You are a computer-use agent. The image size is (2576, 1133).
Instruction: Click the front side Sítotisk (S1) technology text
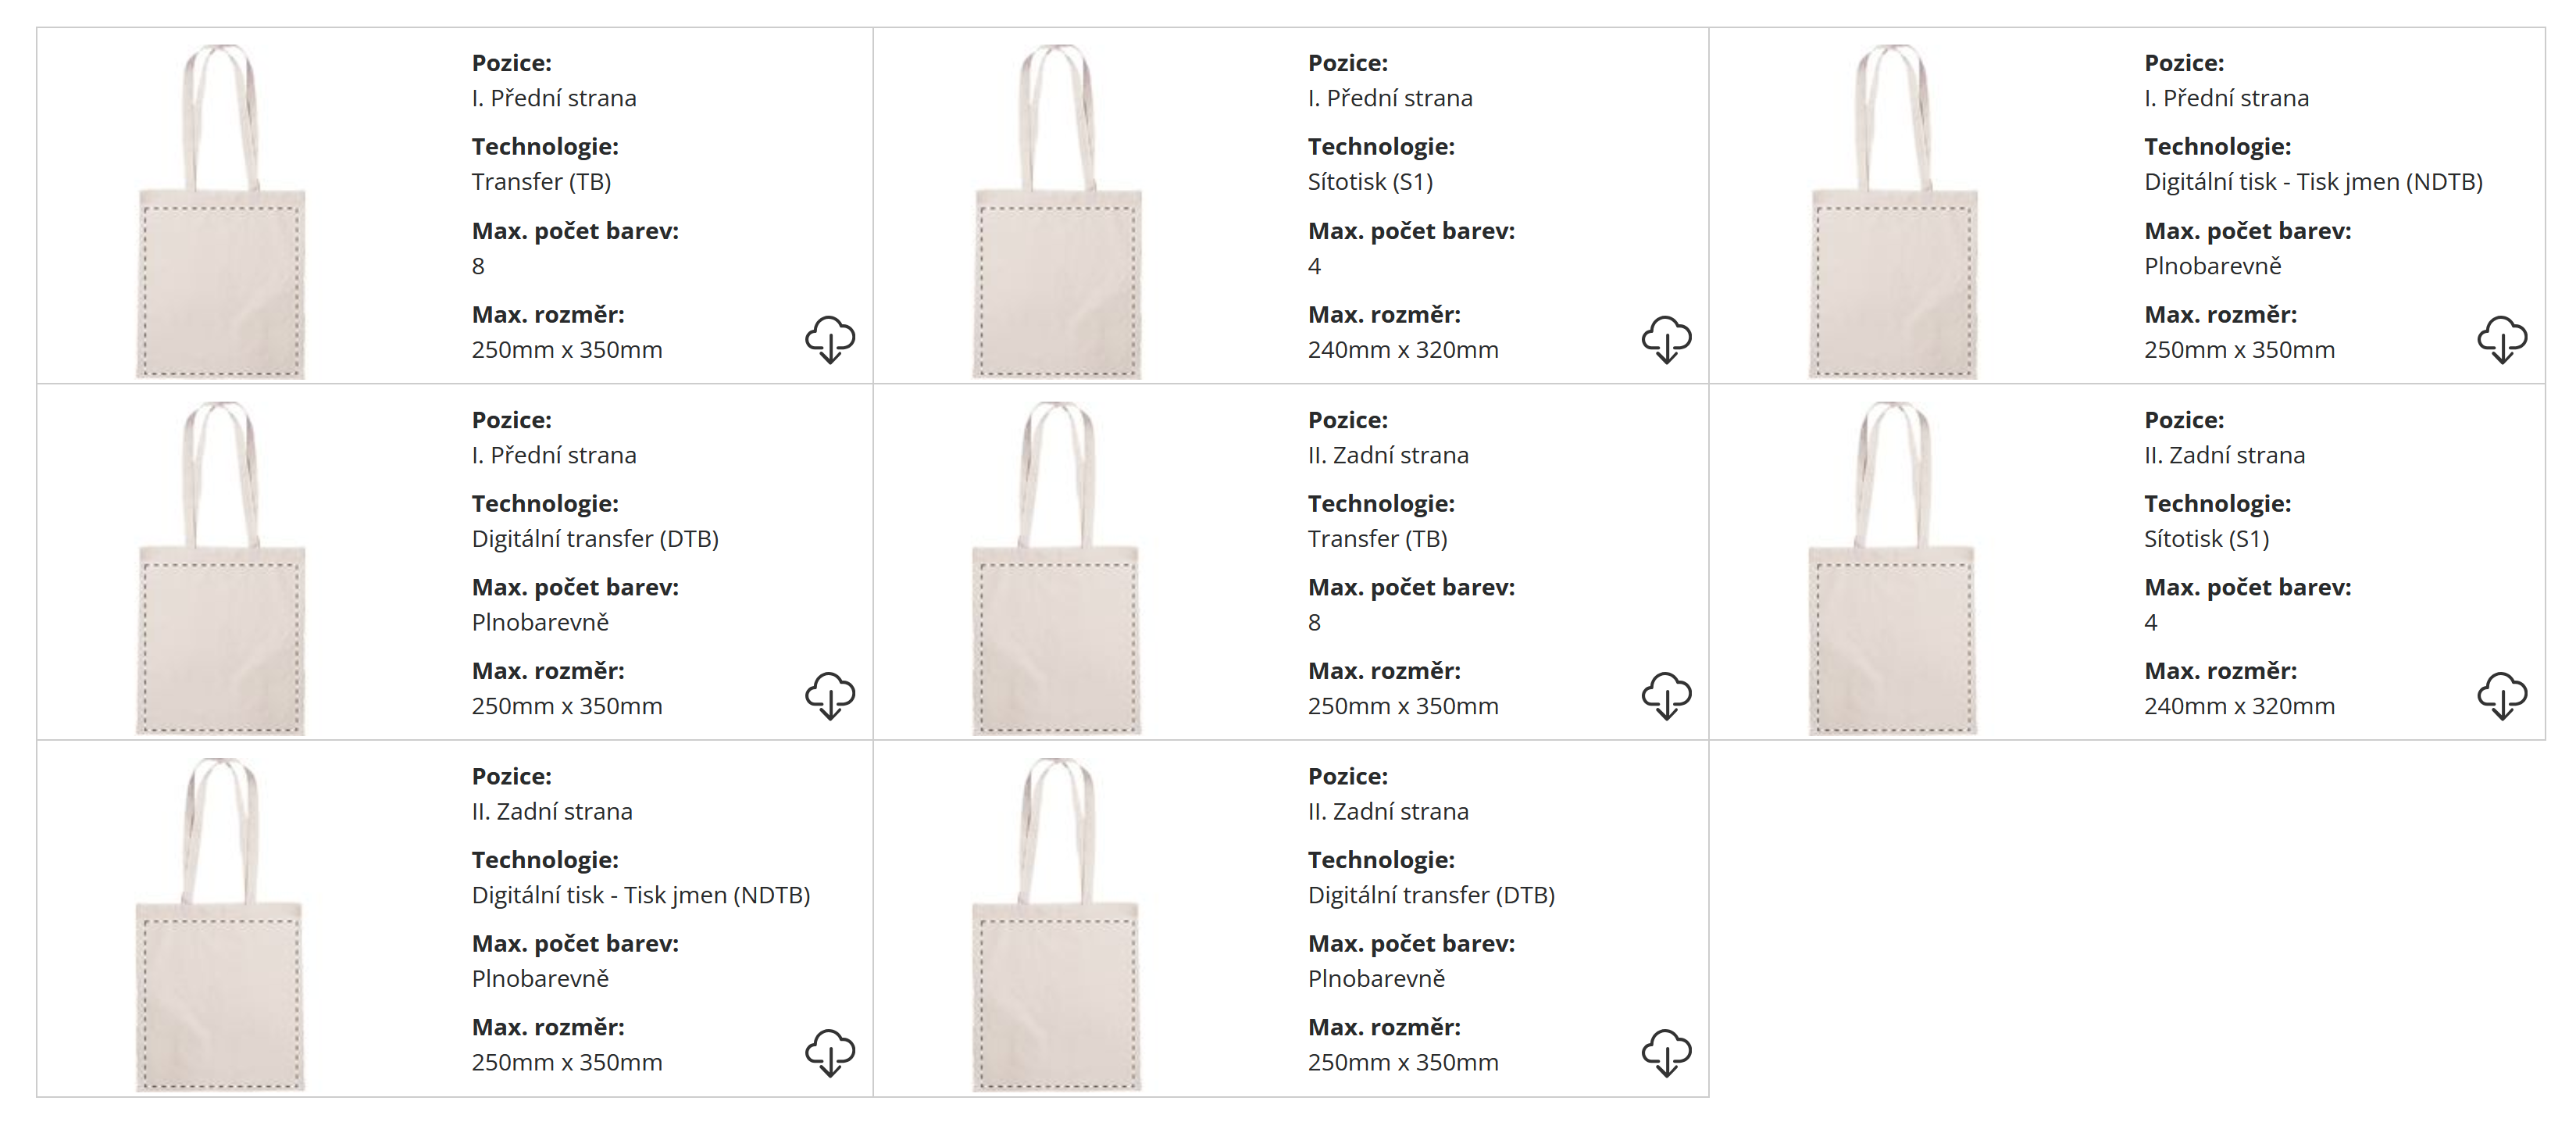click(1370, 182)
